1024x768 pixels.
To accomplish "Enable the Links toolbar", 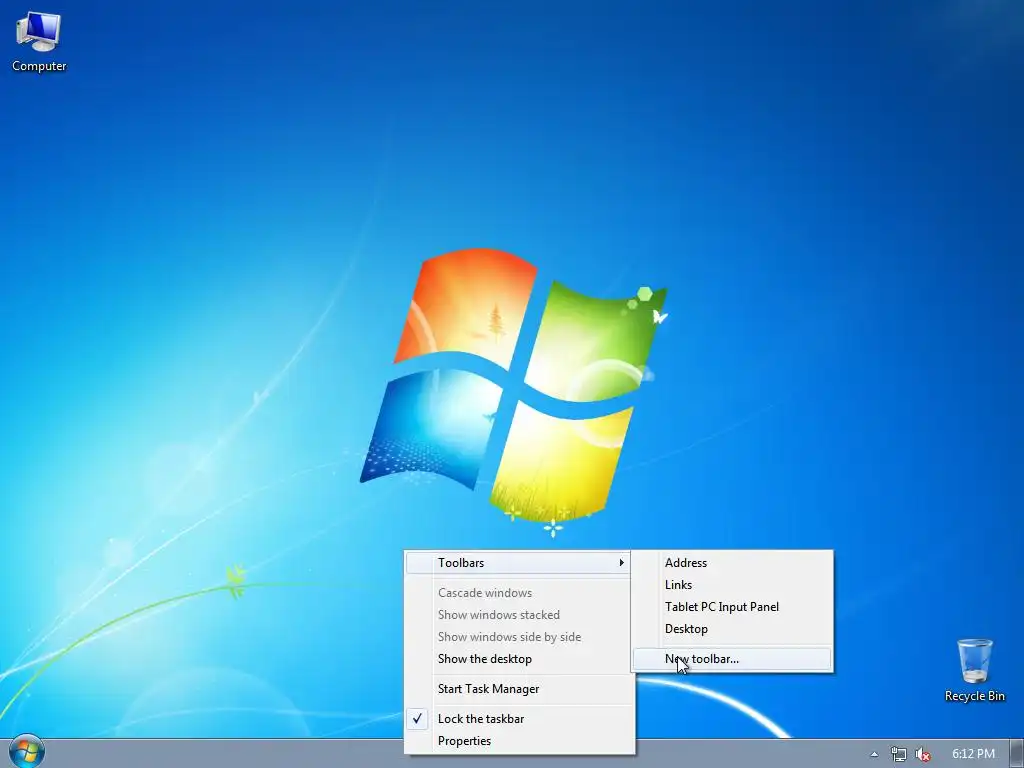I will (732, 584).
